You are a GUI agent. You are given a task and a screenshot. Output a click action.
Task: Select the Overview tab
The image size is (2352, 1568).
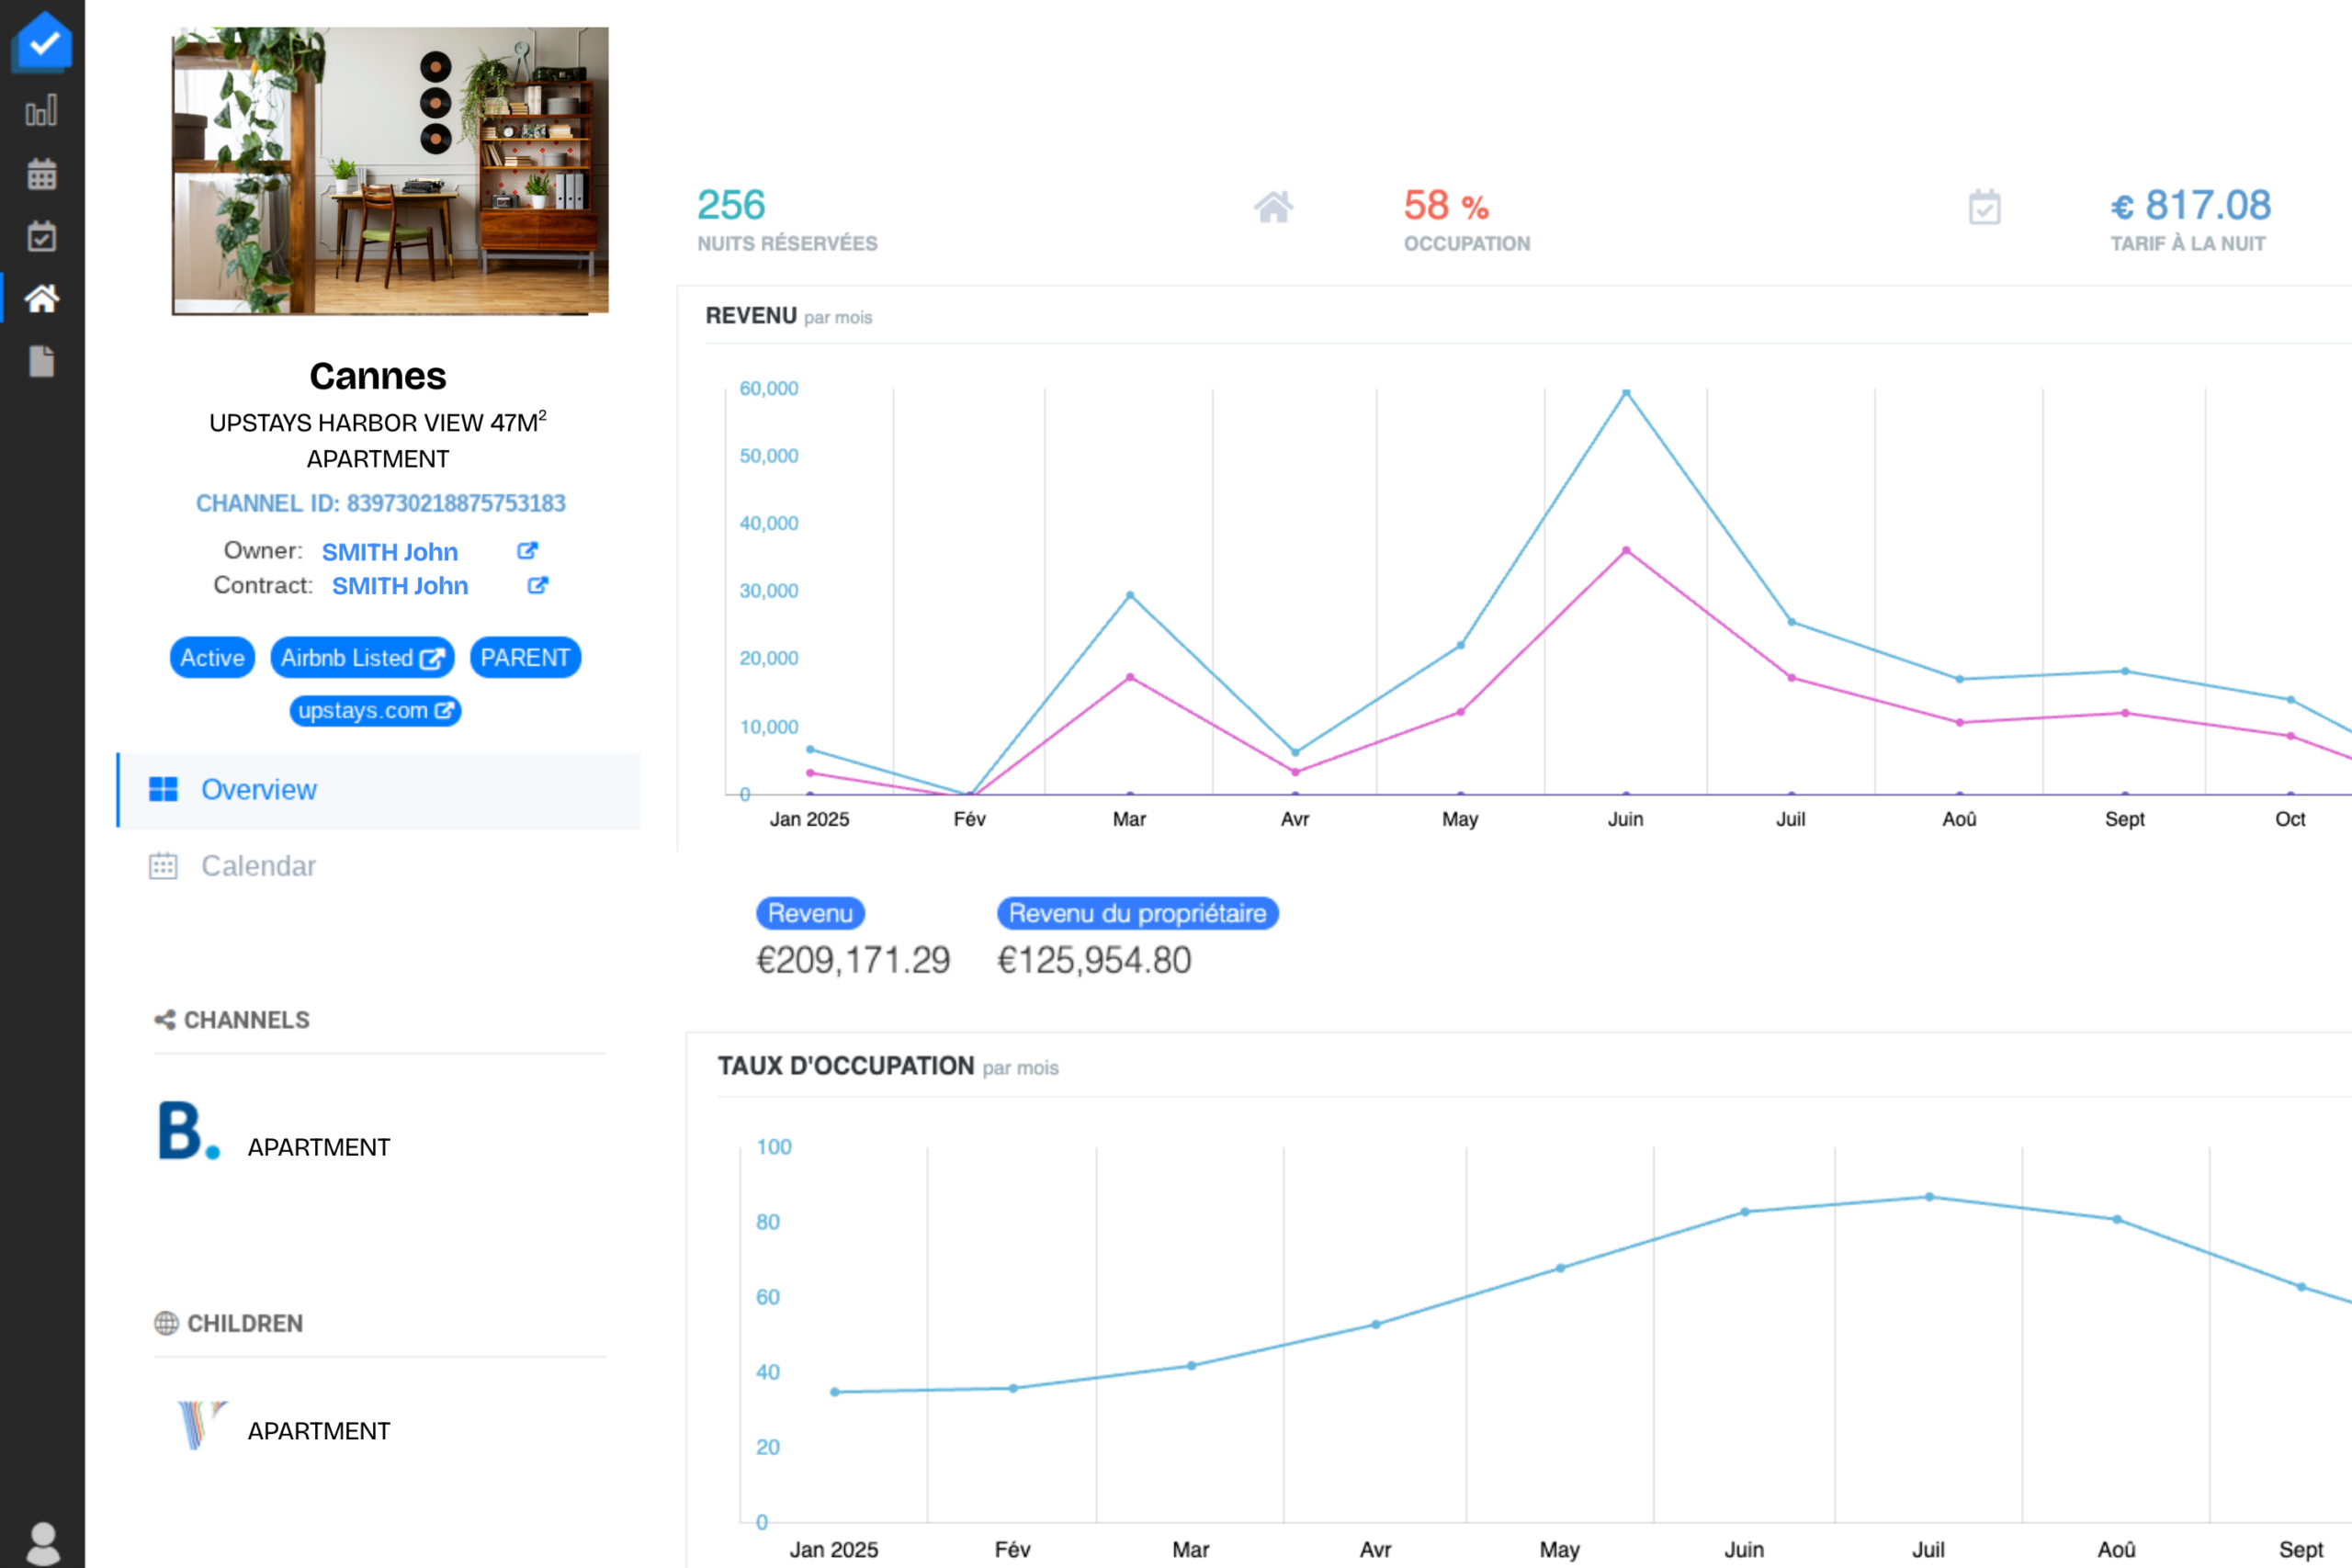258,790
